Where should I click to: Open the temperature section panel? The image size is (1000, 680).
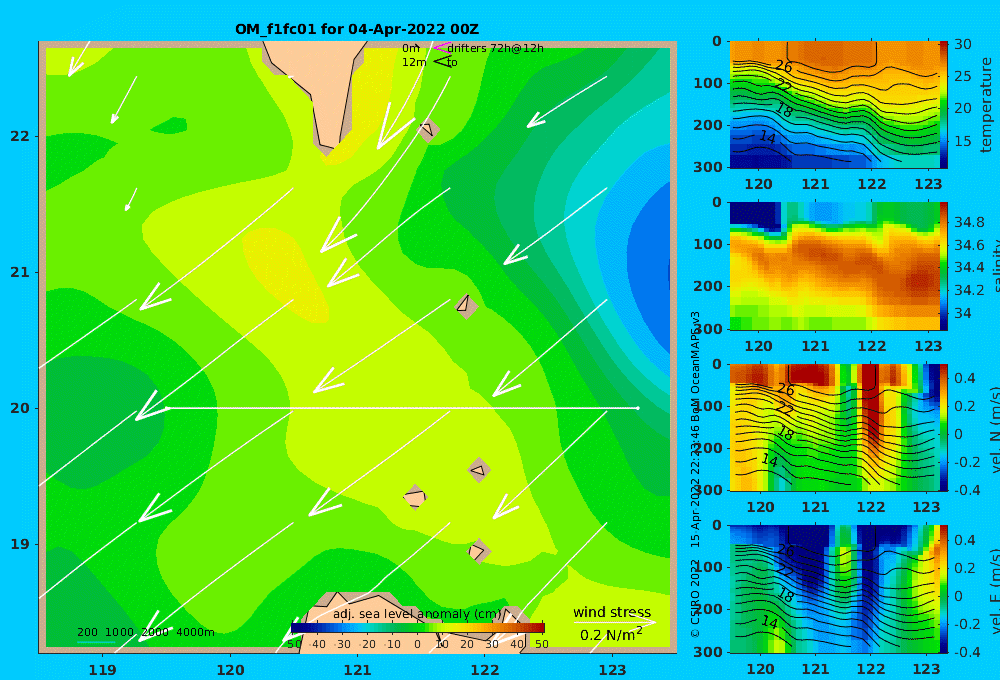[834, 105]
